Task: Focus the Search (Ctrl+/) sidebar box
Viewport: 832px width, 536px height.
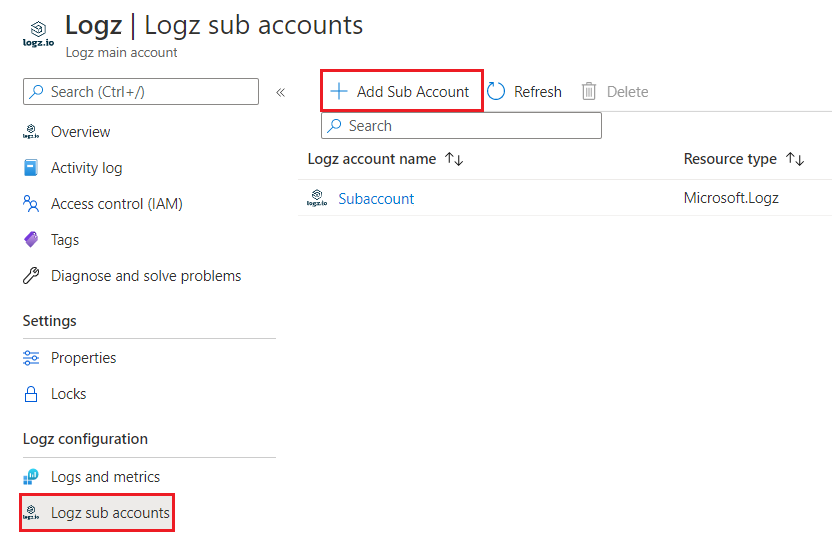Action: 141,92
